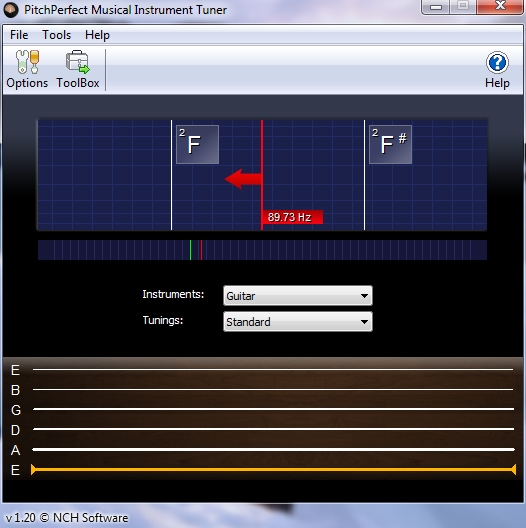Viewport: 526px width, 528px height.
Task: Click the Help question mark icon
Action: [x=497, y=63]
